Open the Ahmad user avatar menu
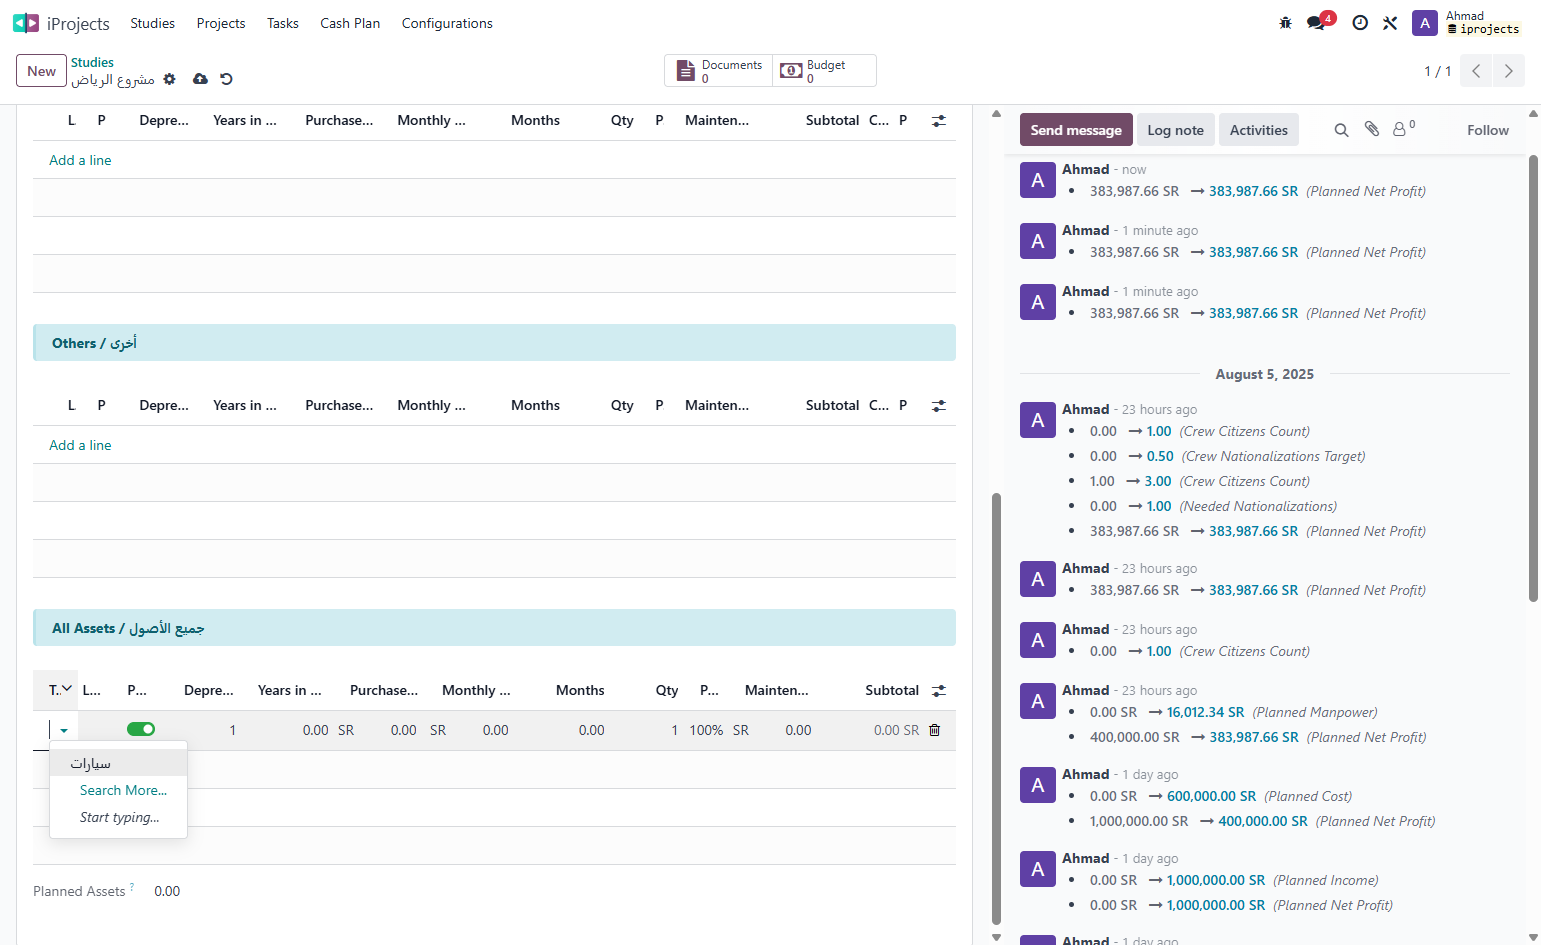Viewport: 1541px width, 945px height. point(1425,23)
